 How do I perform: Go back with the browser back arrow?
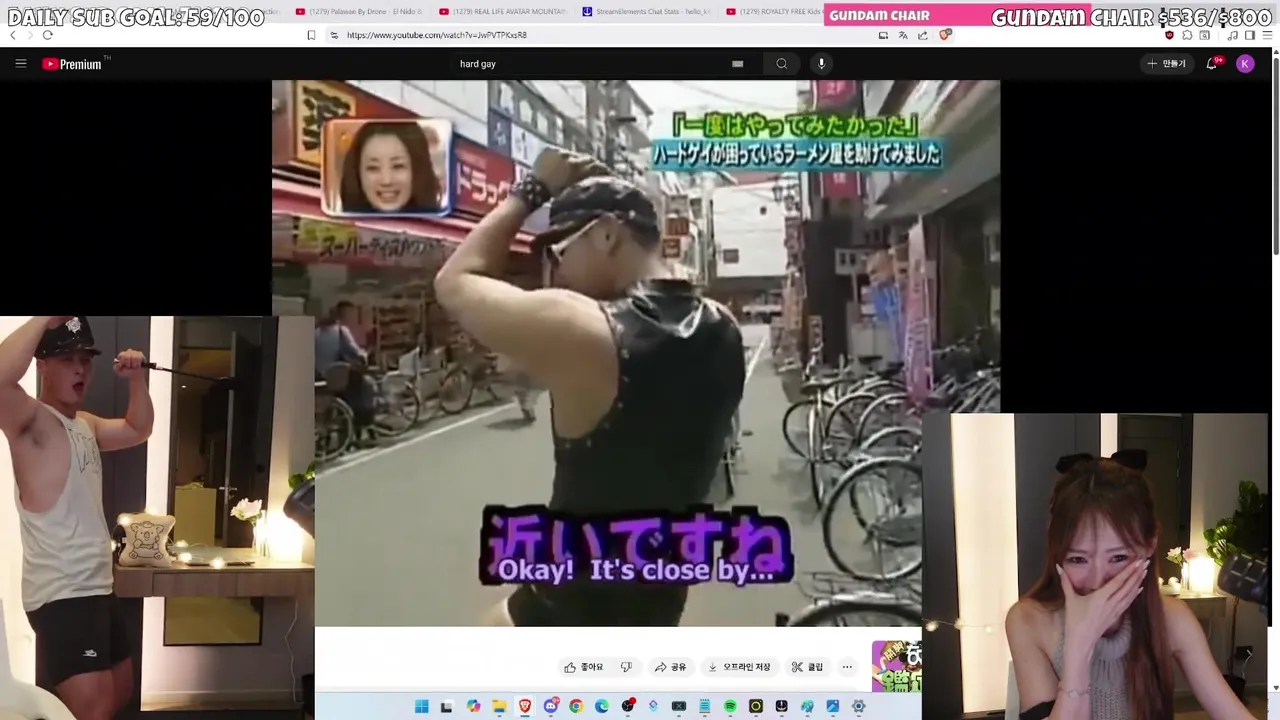[13, 35]
